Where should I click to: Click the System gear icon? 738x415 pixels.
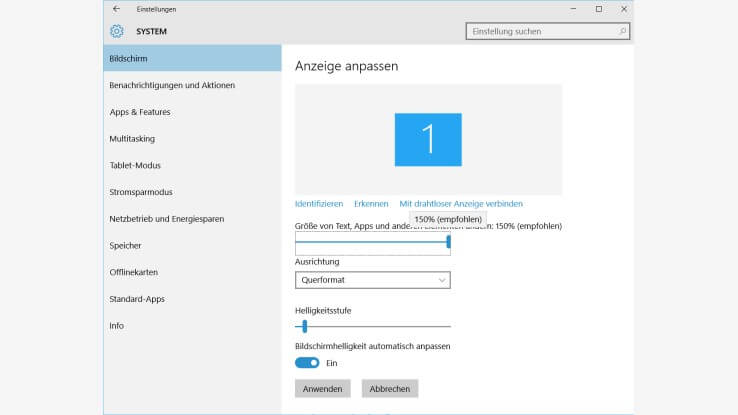(x=117, y=31)
